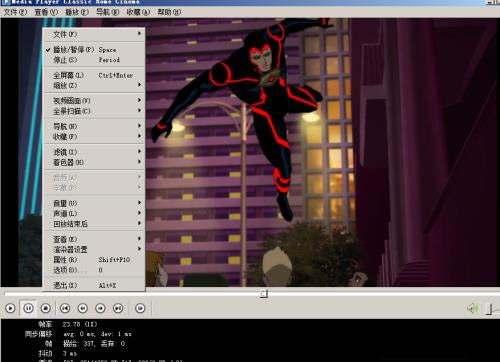Click the frame-step button
Image resolution: width=500 pixels, height=362 pixels.
click(140, 308)
